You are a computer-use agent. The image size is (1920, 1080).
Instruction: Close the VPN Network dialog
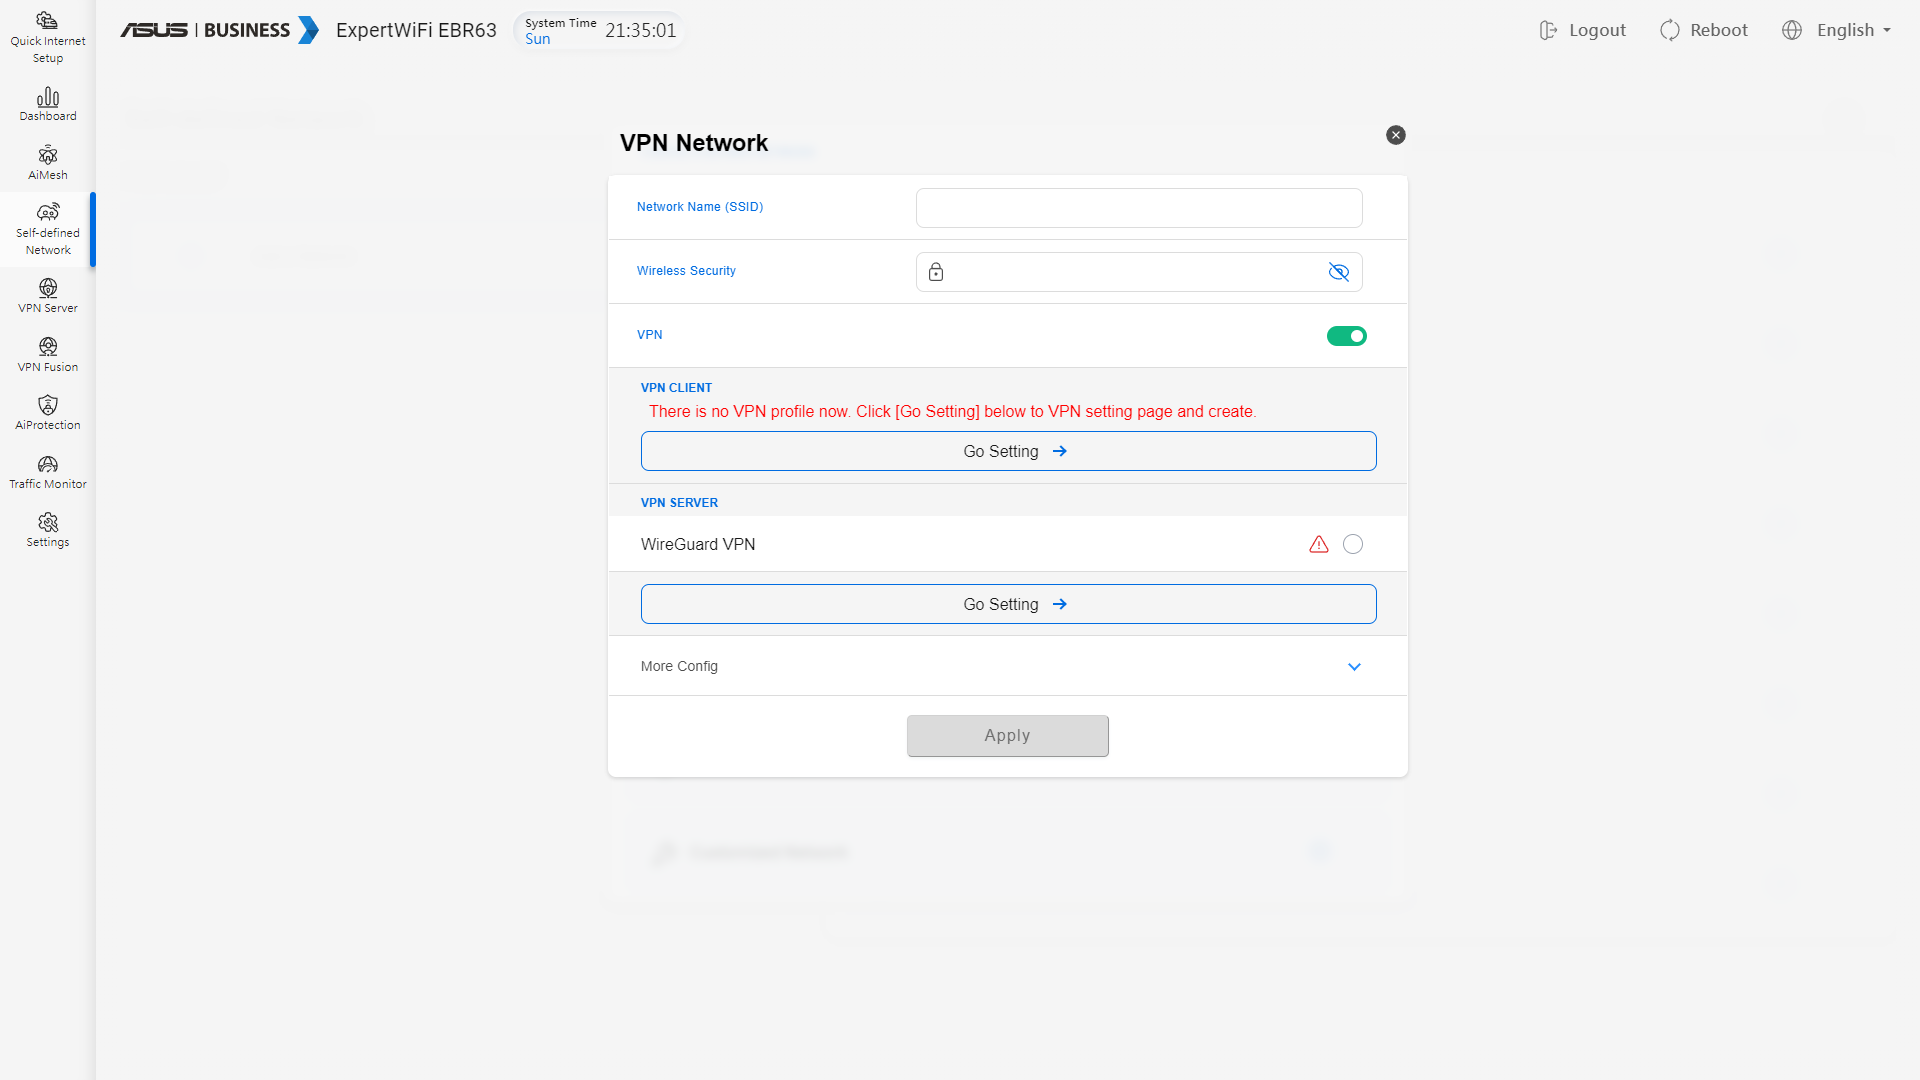tap(1395, 135)
